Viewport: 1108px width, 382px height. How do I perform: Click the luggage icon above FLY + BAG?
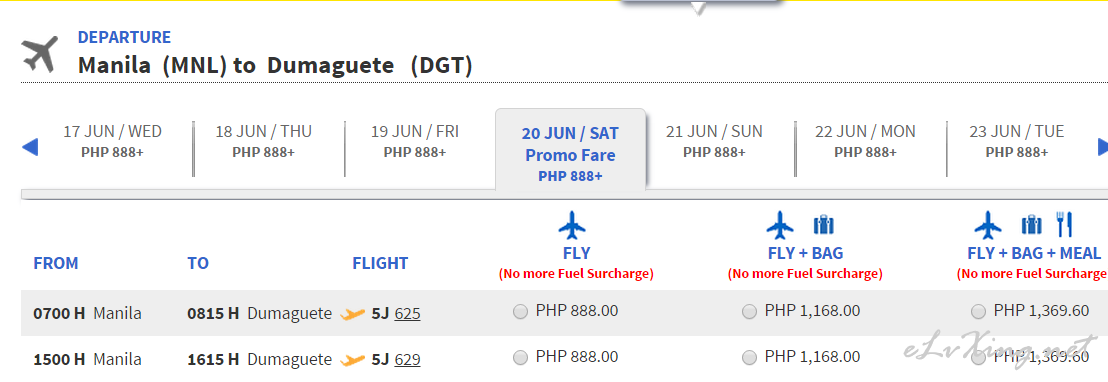(x=823, y=226)
